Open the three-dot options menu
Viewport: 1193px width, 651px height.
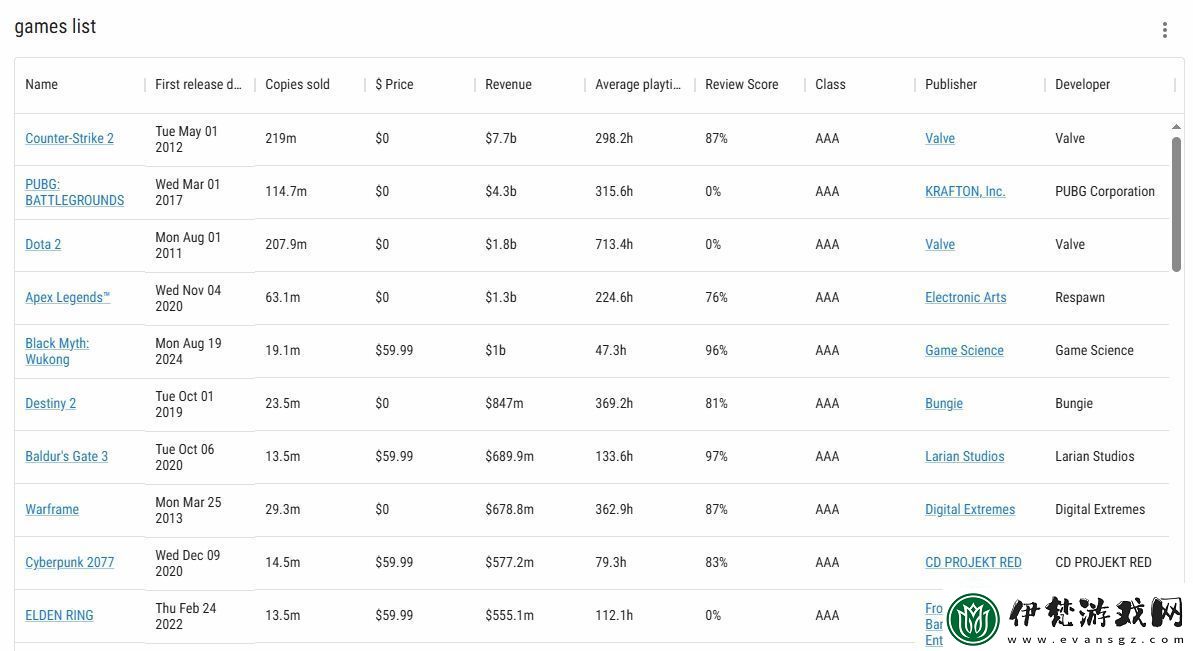pos(1164,30)
